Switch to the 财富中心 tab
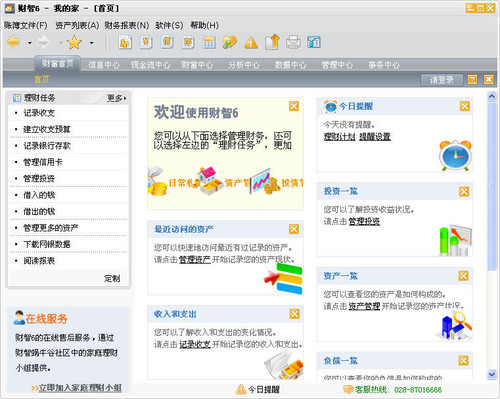Viewport: 500px width, 399px height. click(x=197, y=65)
